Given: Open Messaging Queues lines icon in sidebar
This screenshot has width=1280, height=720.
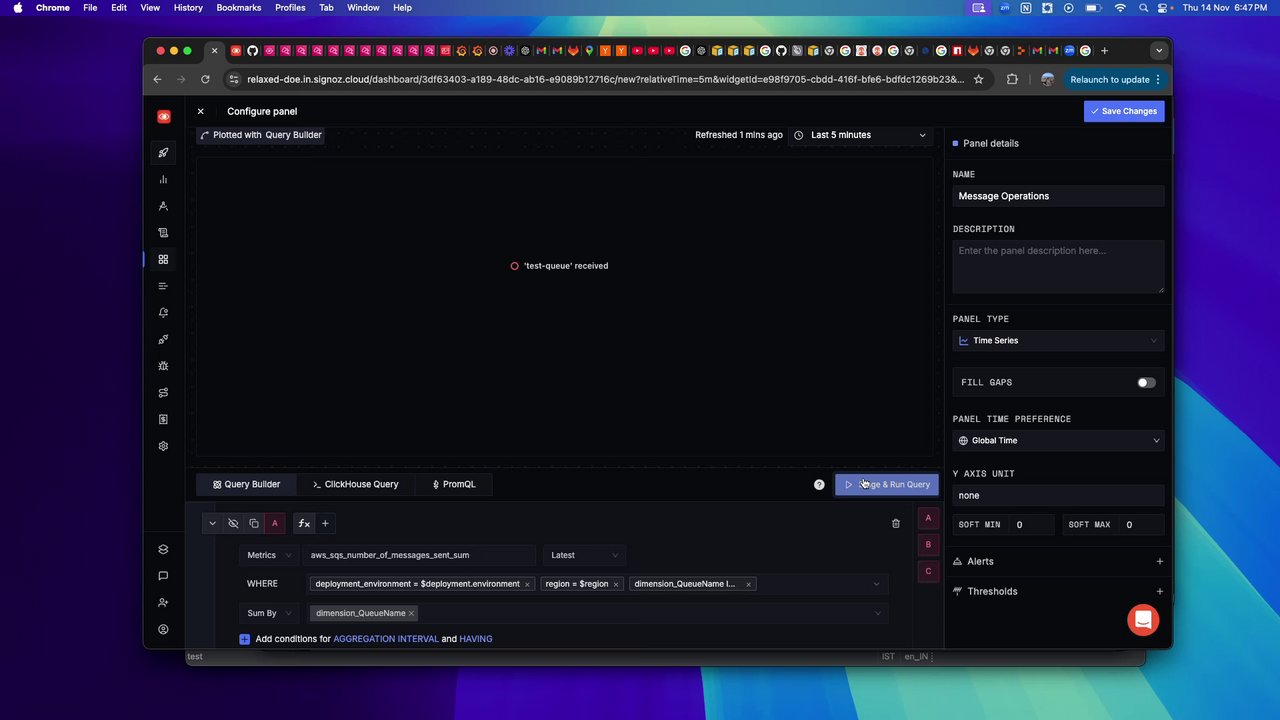Looking at the screenshot, I should pos(163,286).
